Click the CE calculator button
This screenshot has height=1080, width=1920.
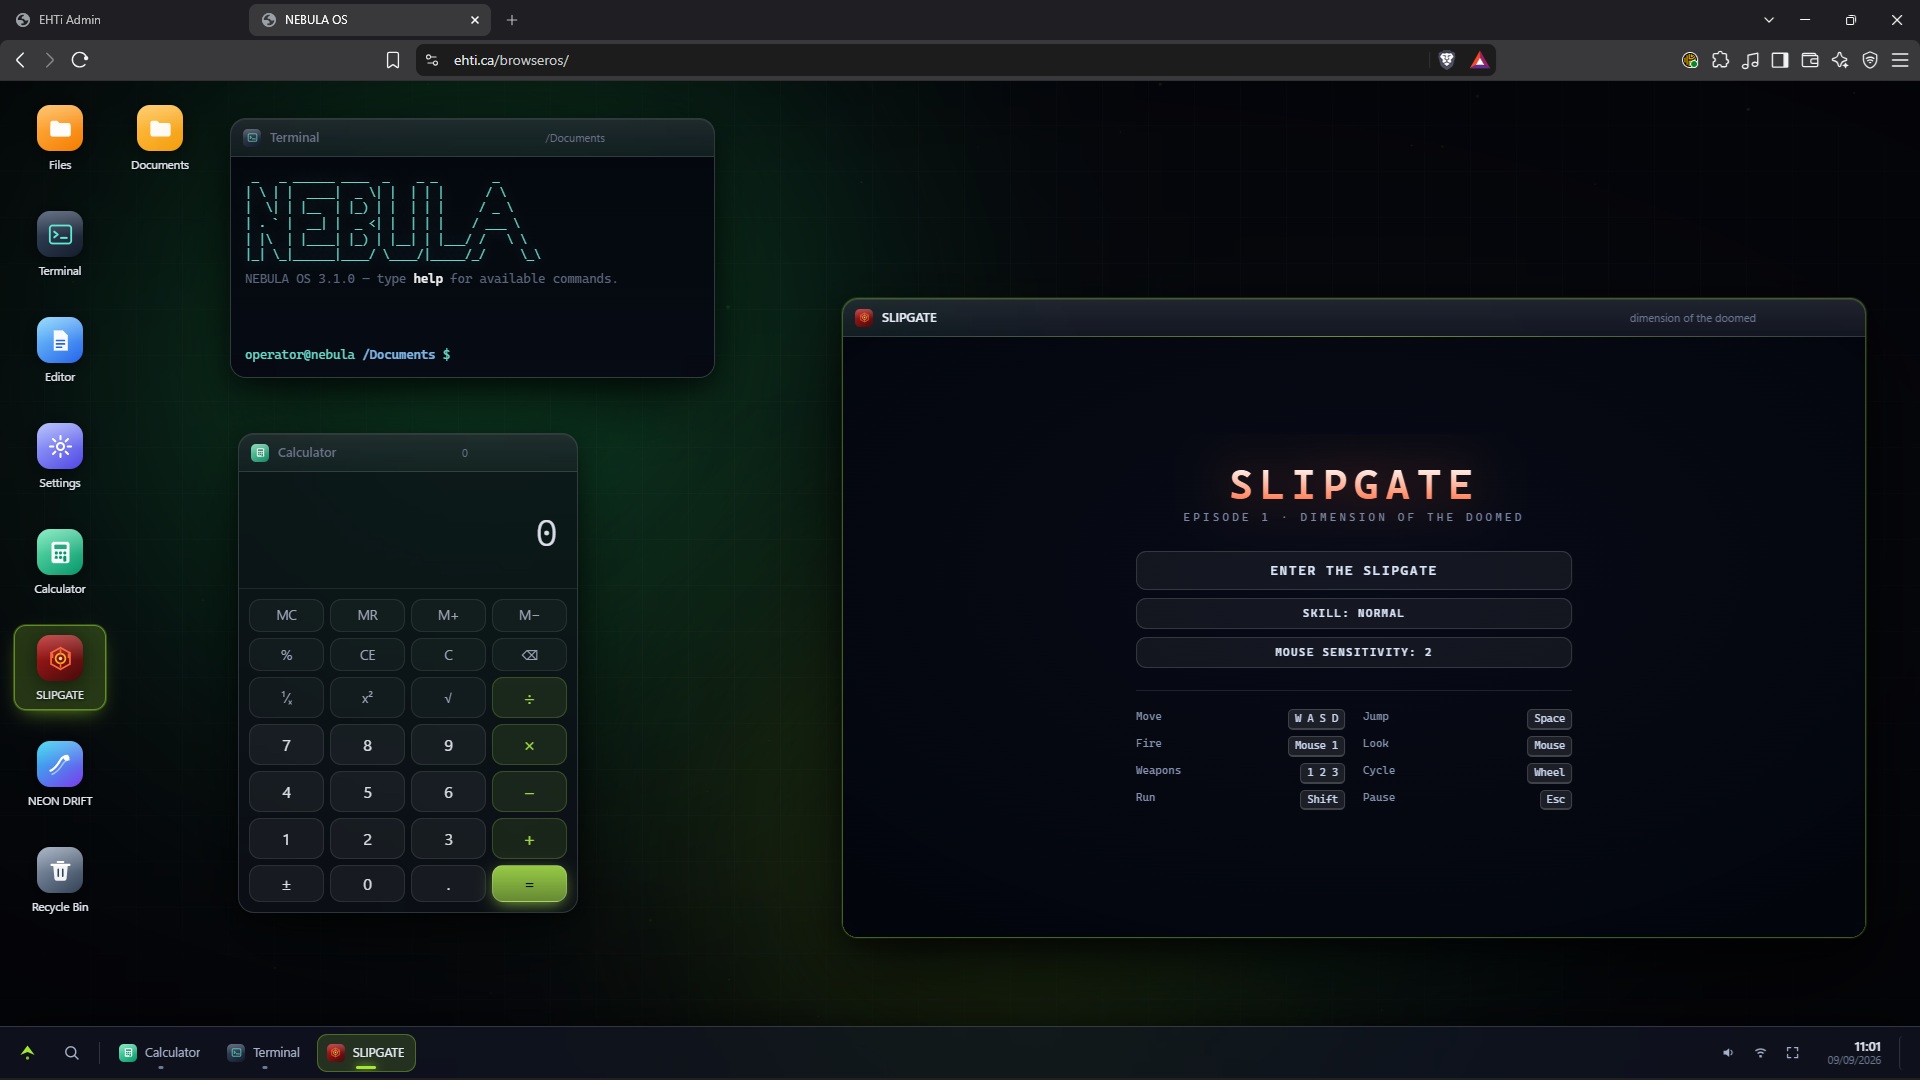[x=367, y=655]
